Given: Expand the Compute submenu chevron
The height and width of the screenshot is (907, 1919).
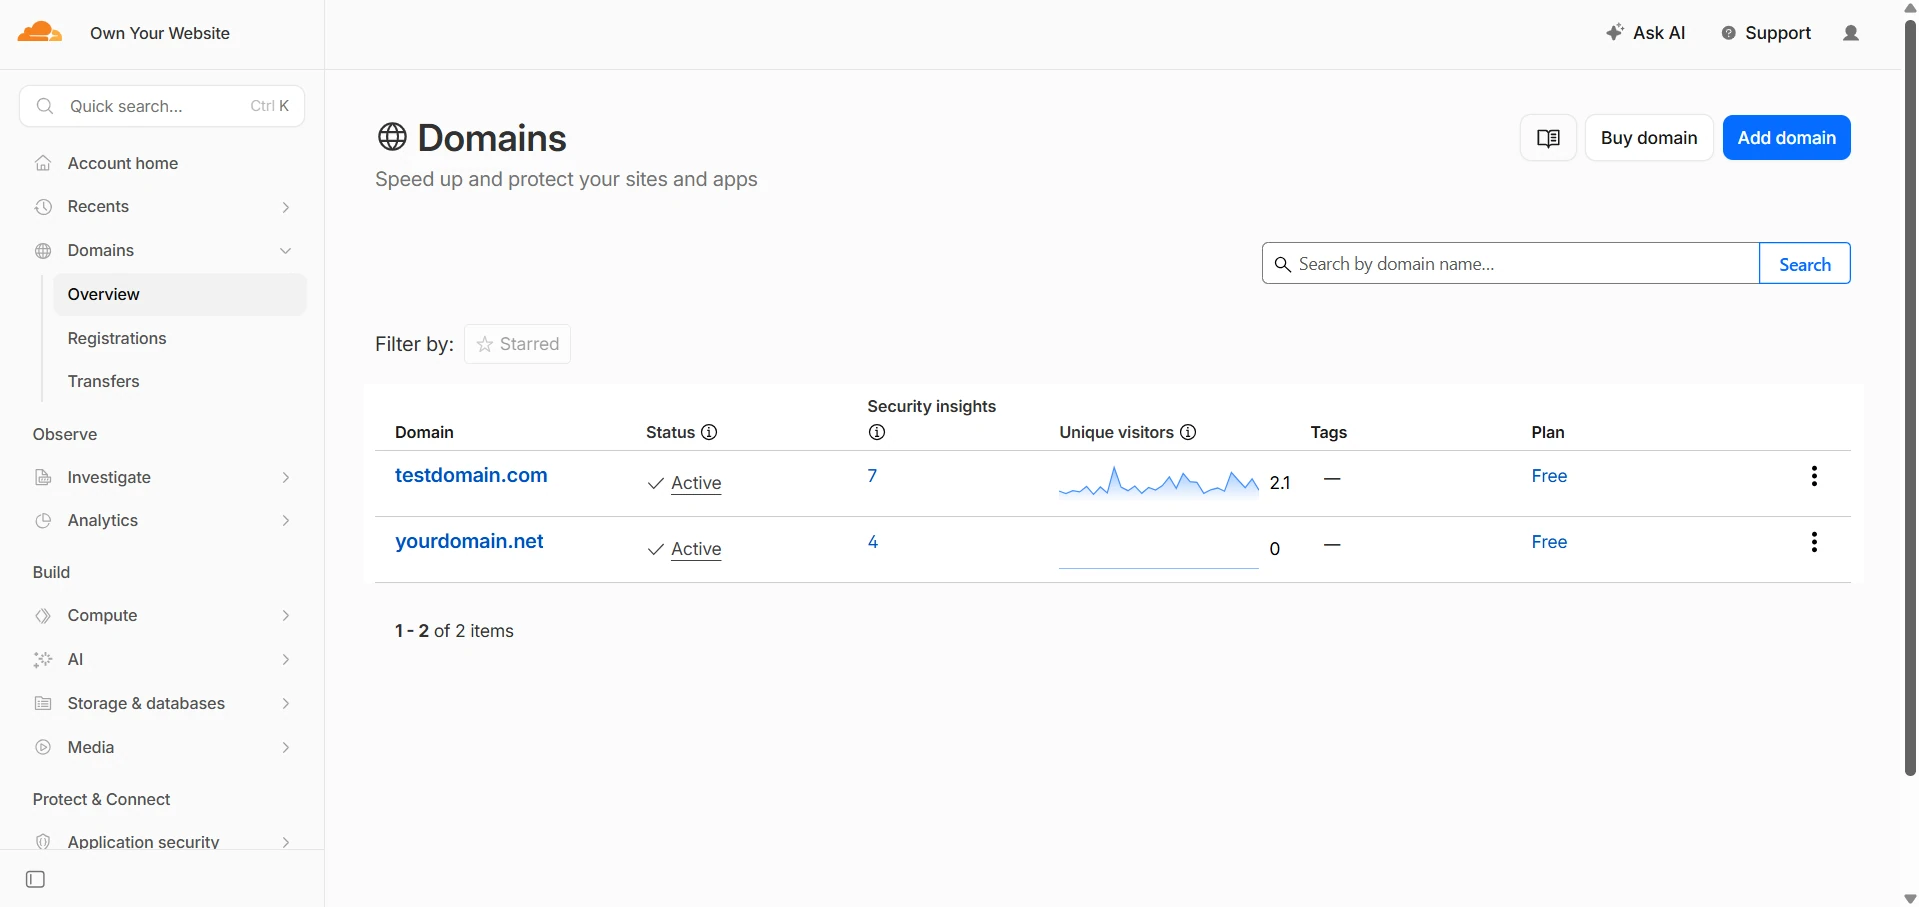Looking at the screenshot, I should [286, 616].
